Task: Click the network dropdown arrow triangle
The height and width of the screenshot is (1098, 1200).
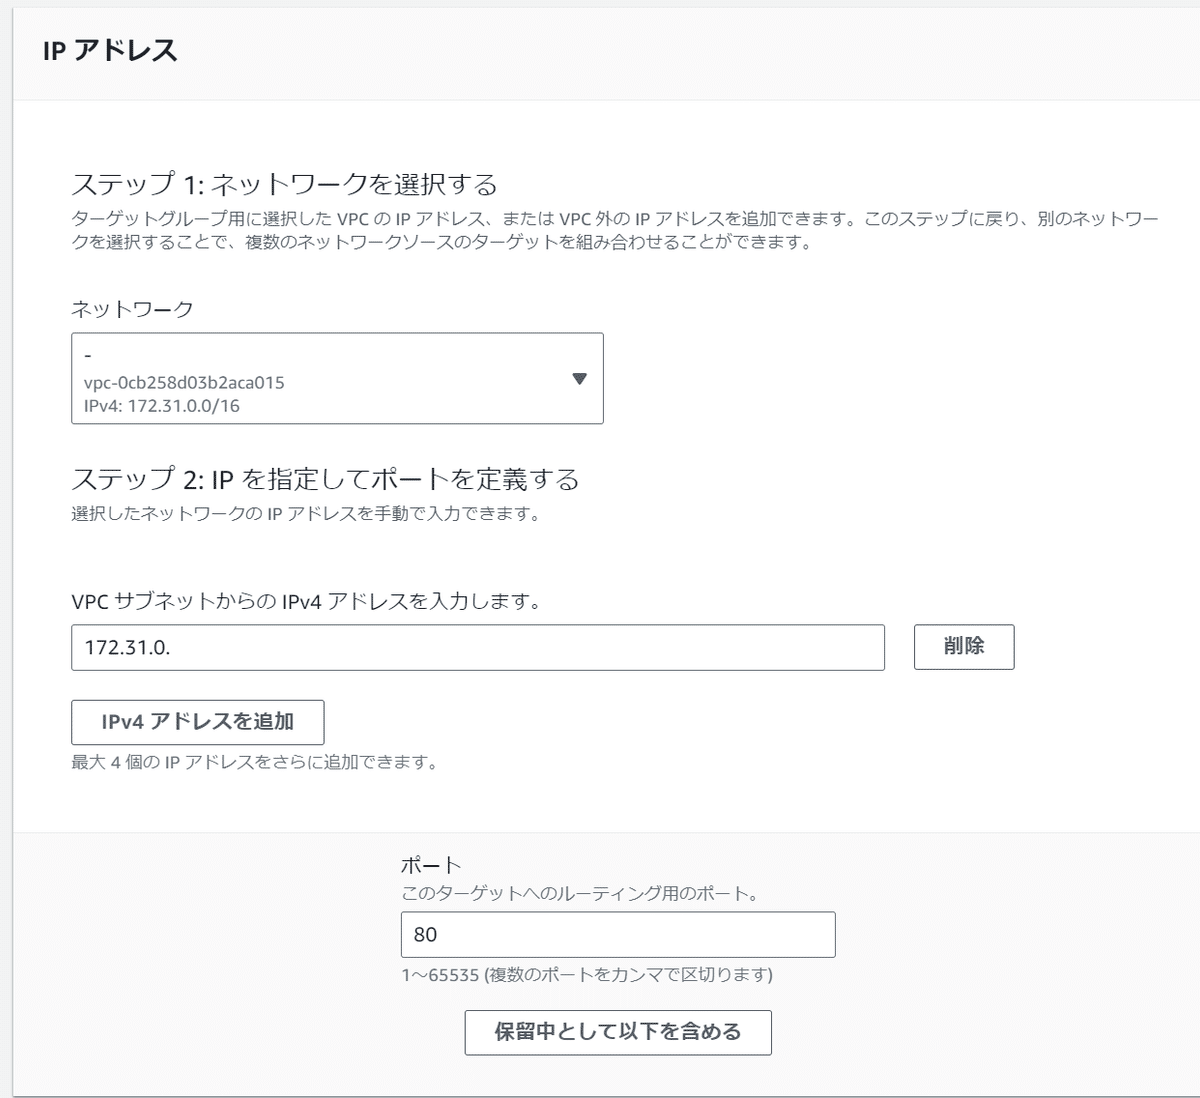Action: [579, 379]
